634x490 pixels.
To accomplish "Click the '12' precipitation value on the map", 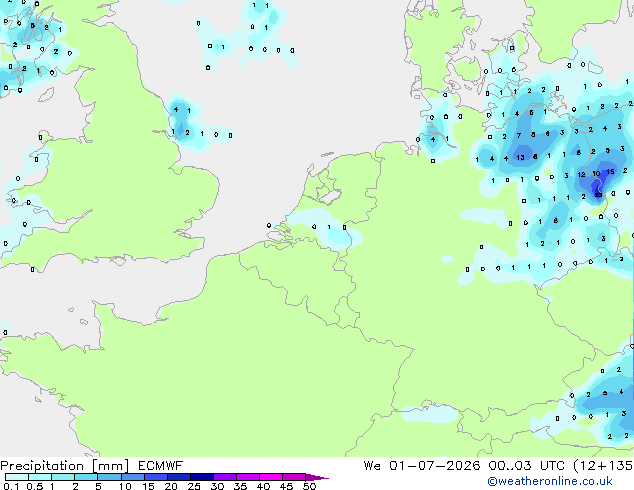I will (581, 175).
